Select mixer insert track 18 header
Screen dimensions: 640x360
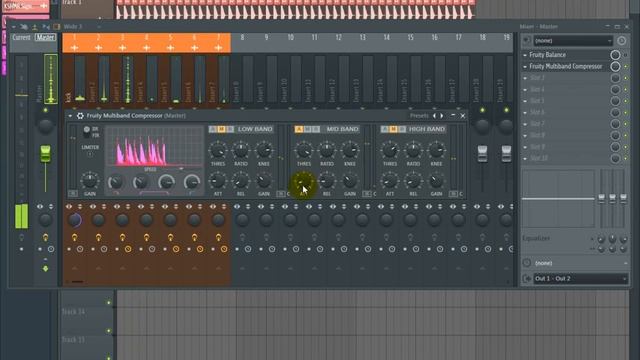point(483,42)
